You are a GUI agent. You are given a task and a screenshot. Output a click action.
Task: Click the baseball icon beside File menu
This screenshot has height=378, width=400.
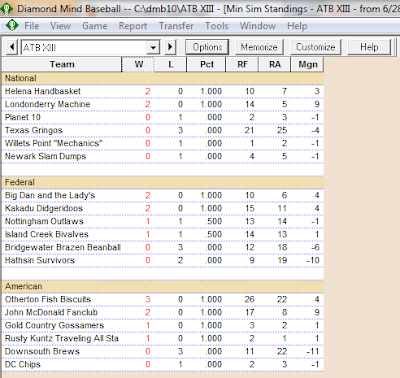click(x=12, y=26)
